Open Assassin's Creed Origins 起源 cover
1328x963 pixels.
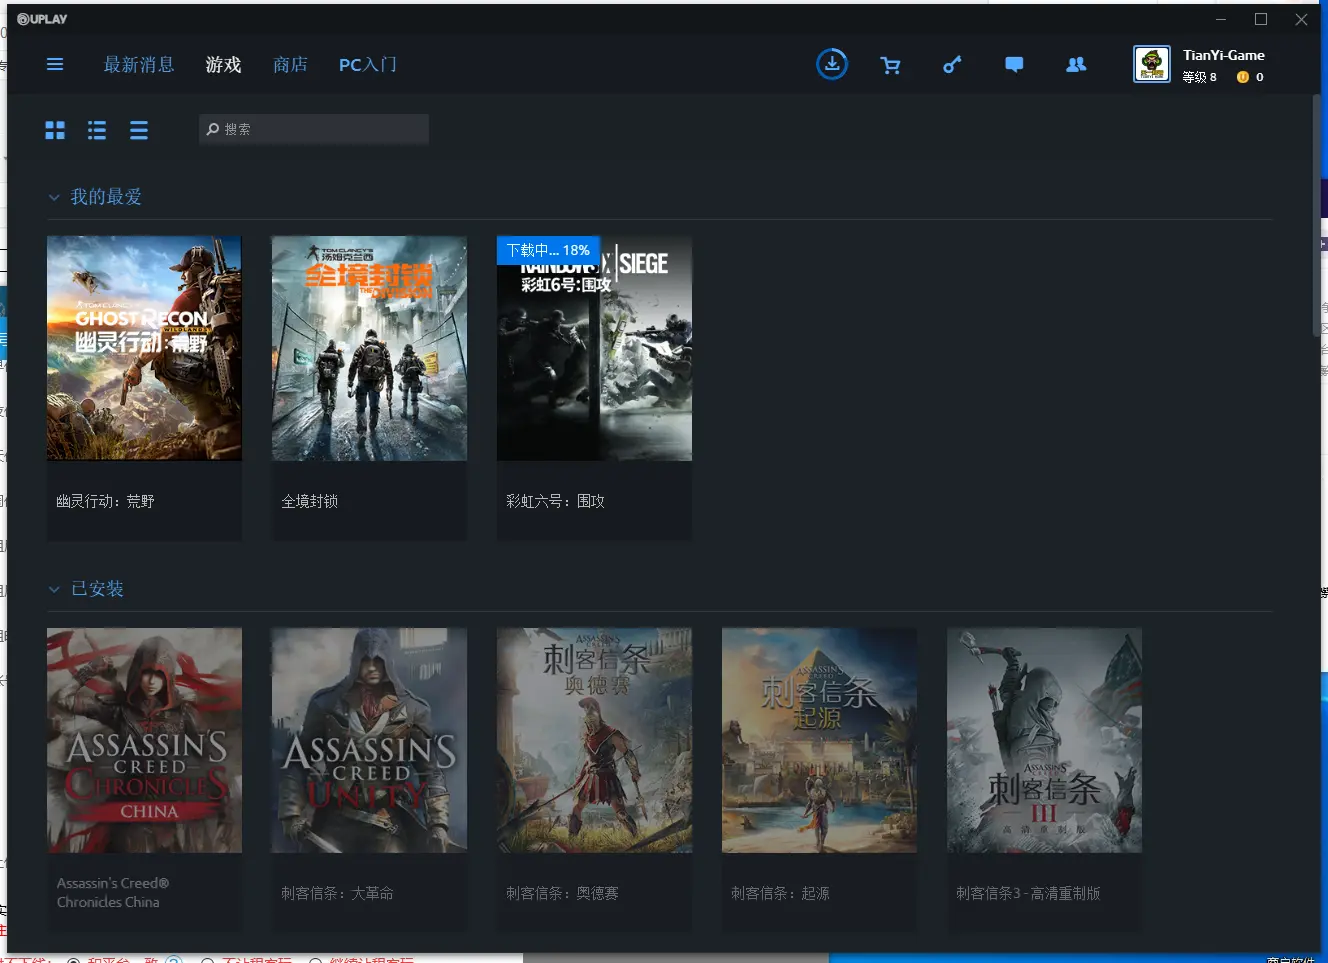819,740
